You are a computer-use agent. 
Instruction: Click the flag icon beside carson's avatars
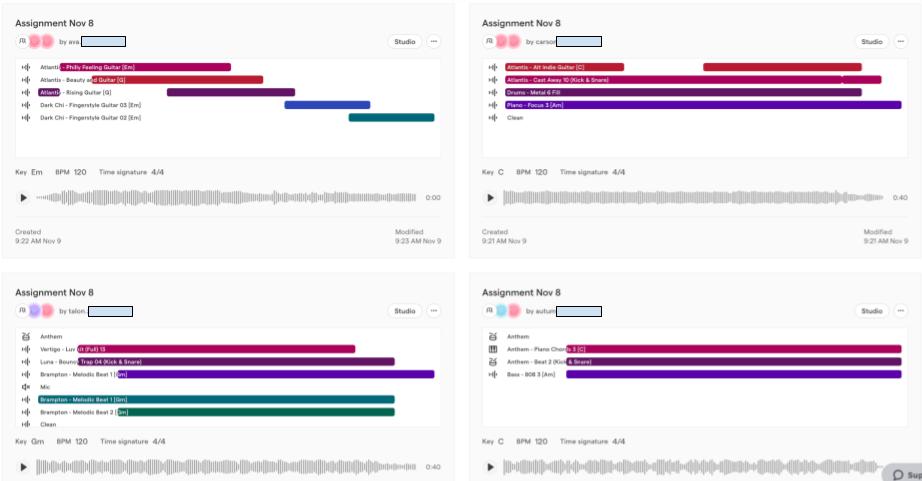(489, 41)
